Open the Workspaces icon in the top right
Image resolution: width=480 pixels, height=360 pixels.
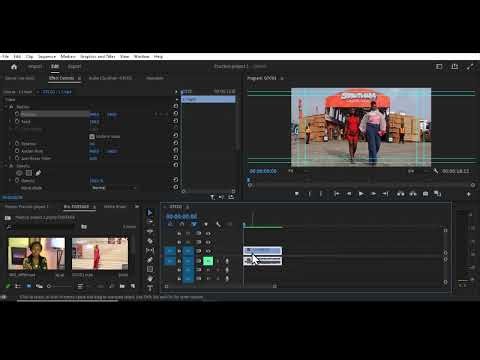tap(439, 67)
